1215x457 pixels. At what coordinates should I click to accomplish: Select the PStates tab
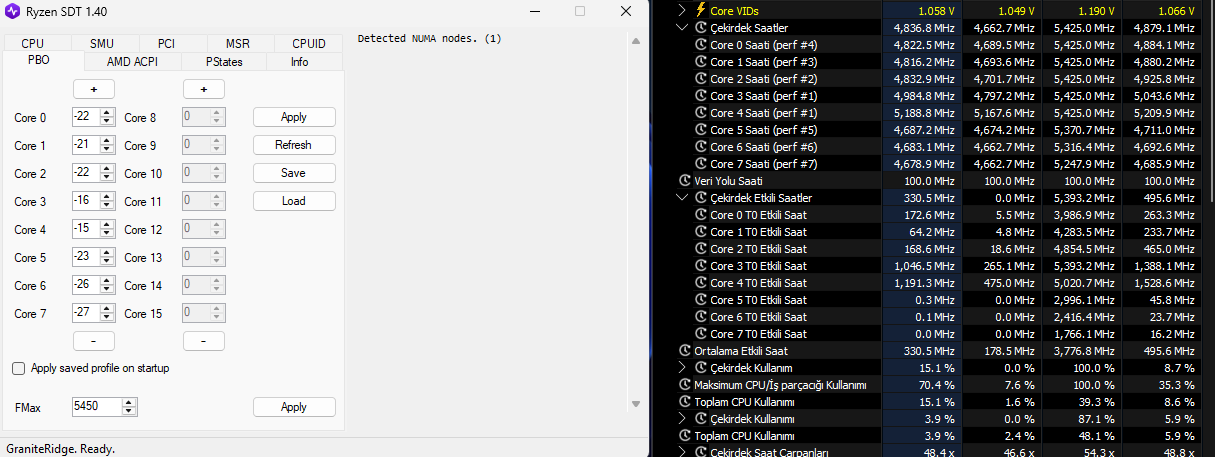[x=224, y=61]
